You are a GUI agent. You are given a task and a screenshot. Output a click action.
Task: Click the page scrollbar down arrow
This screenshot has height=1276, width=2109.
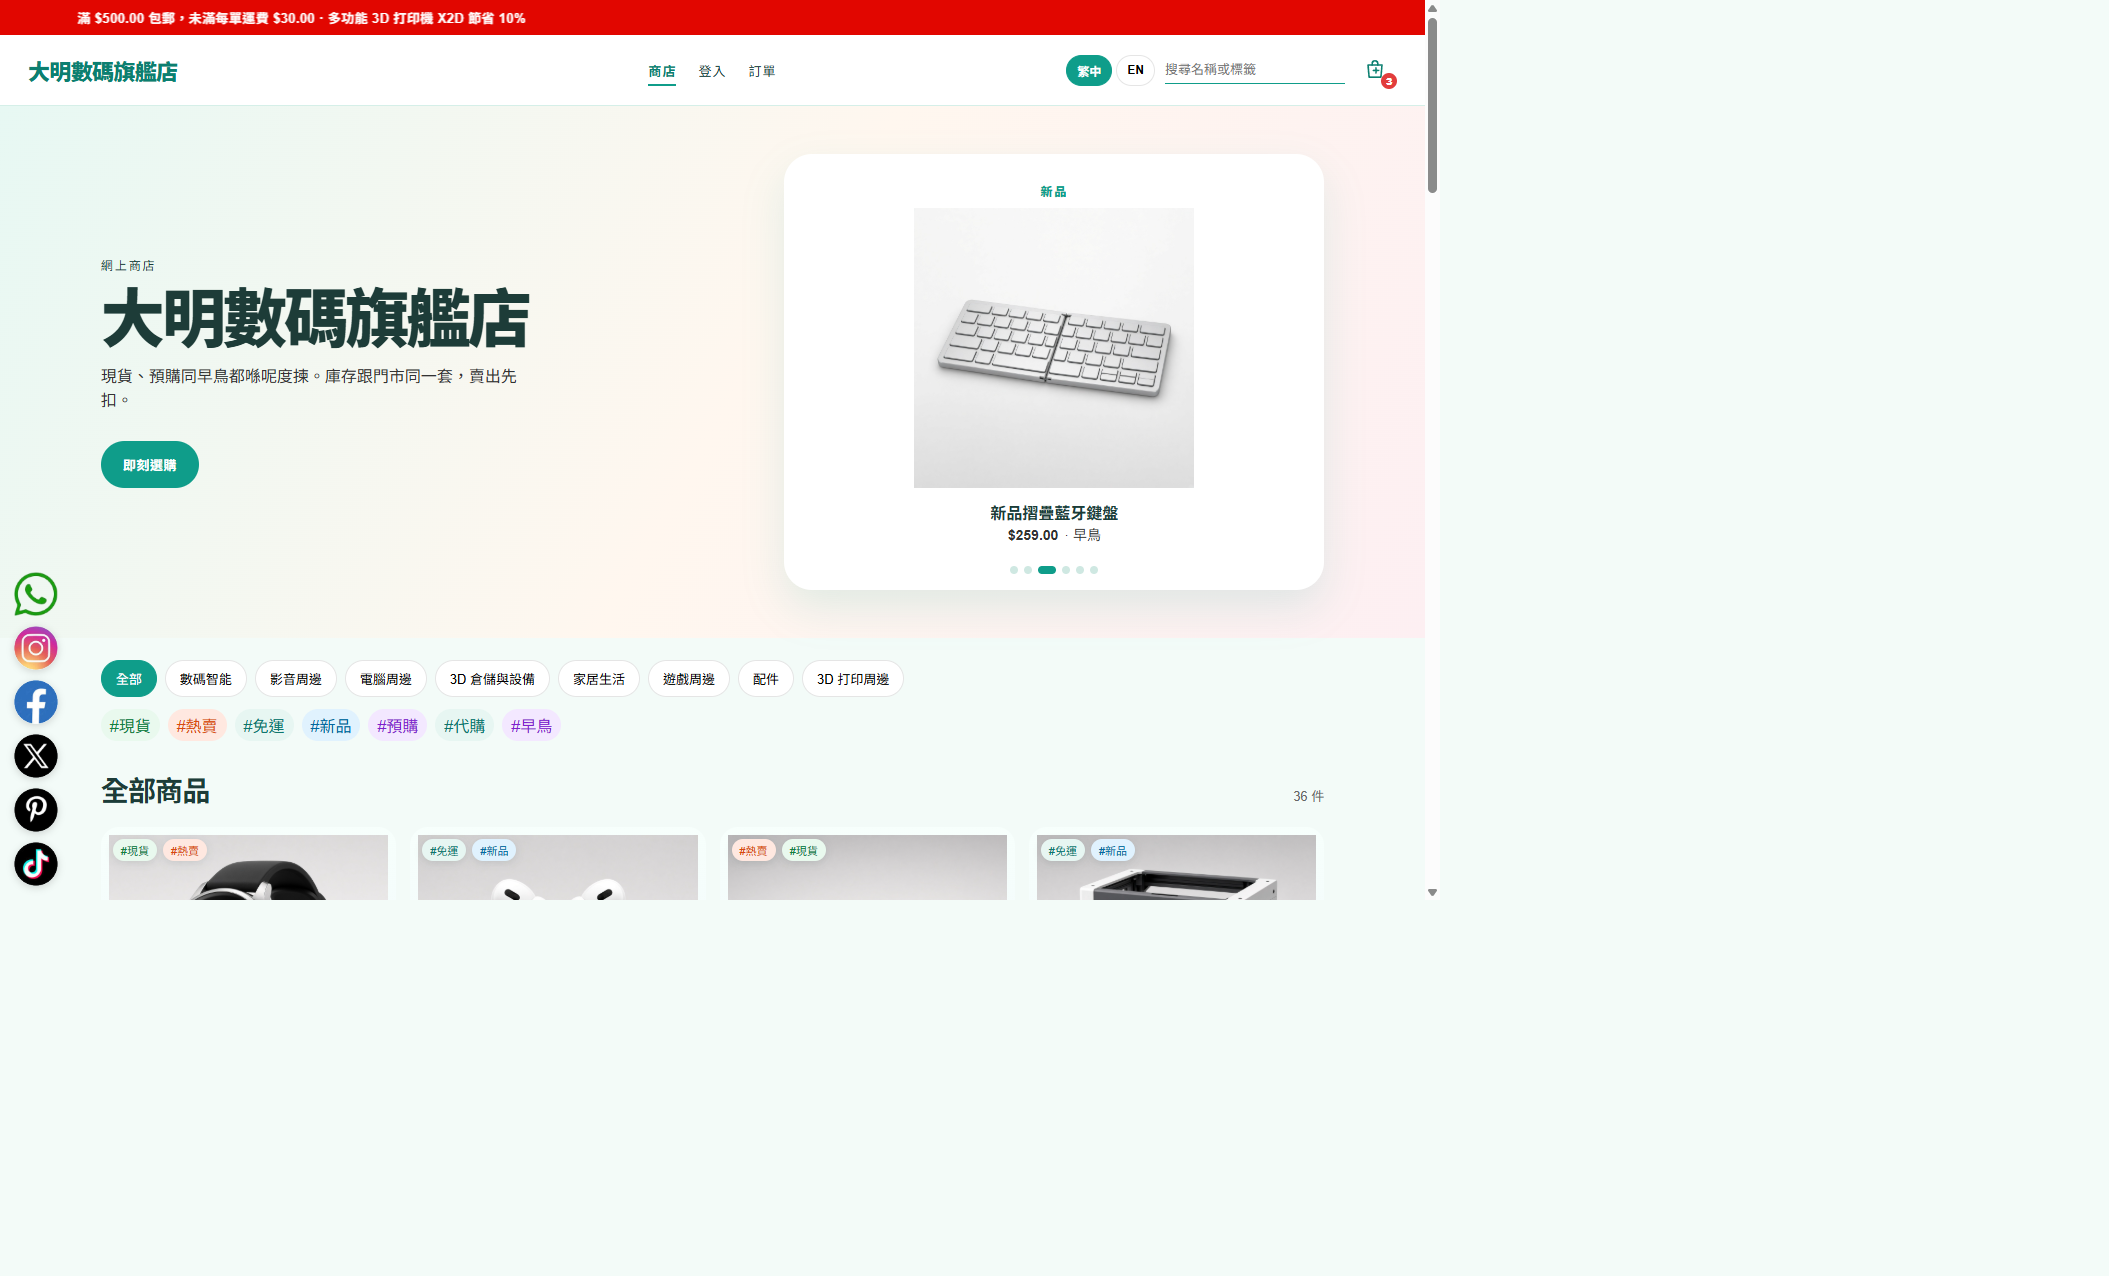click(1432, 892)
